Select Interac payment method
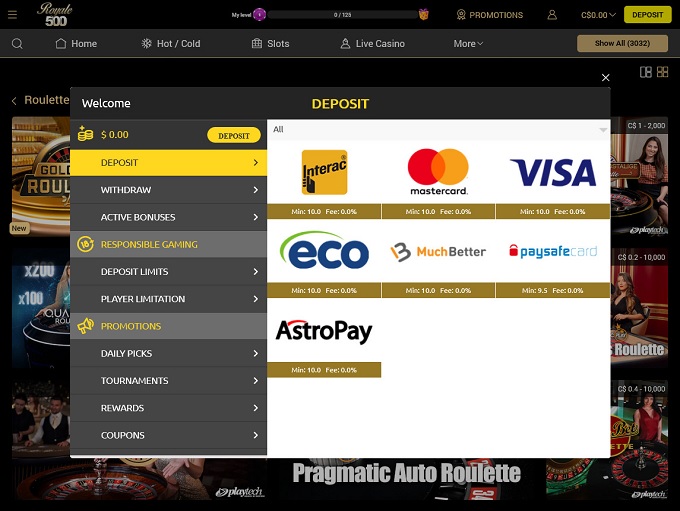This screenshot has width=680, height=511. point(324,172)
